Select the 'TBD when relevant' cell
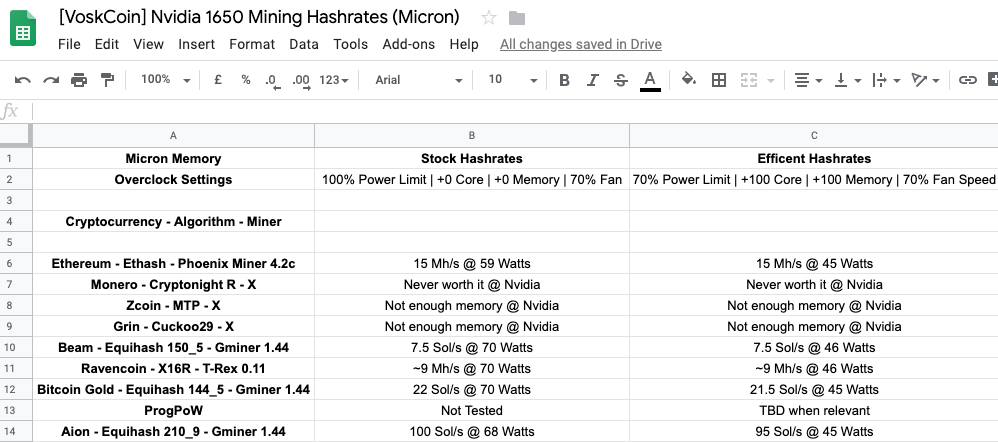The width and height of the screenshot is (998, 442). click(814, 411)
